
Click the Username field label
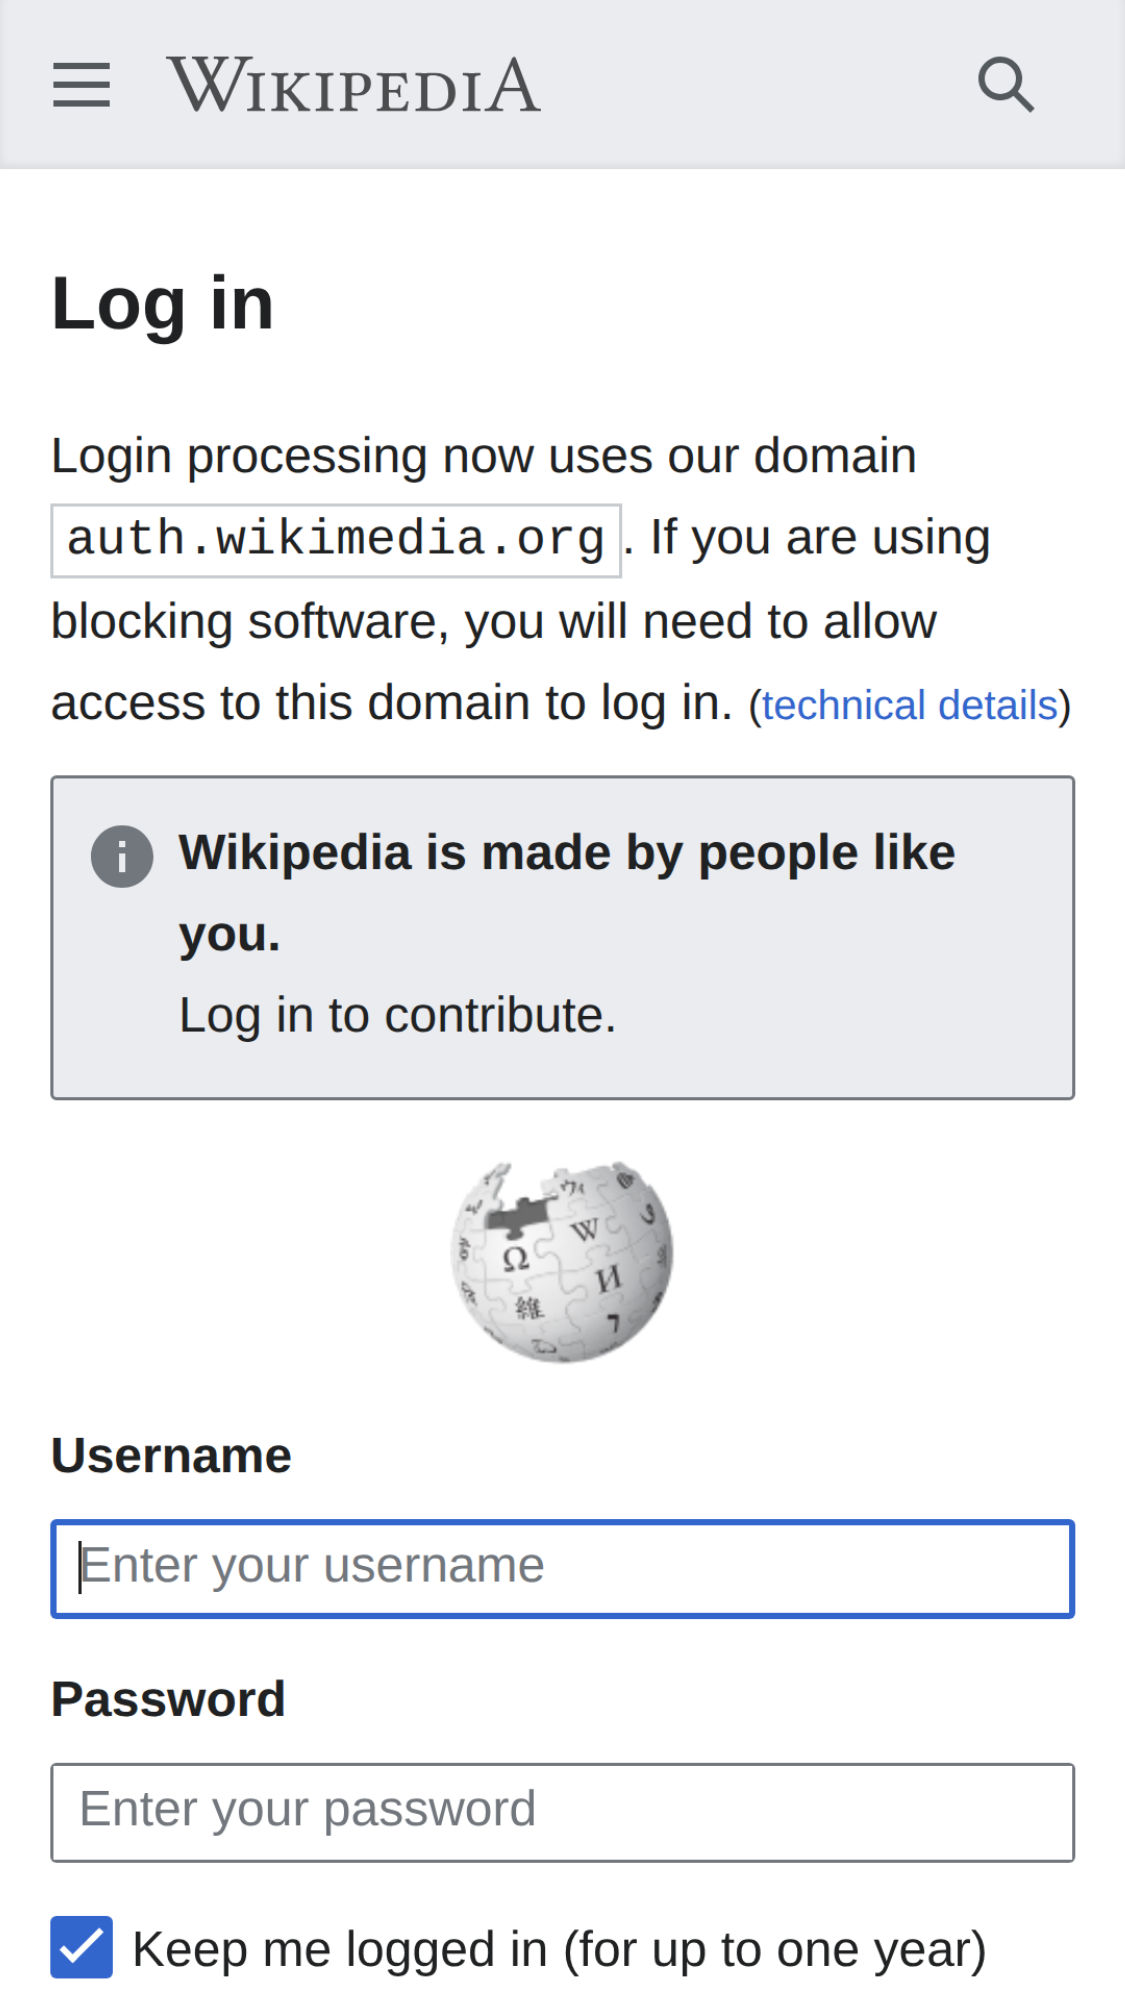[171, 1455]
